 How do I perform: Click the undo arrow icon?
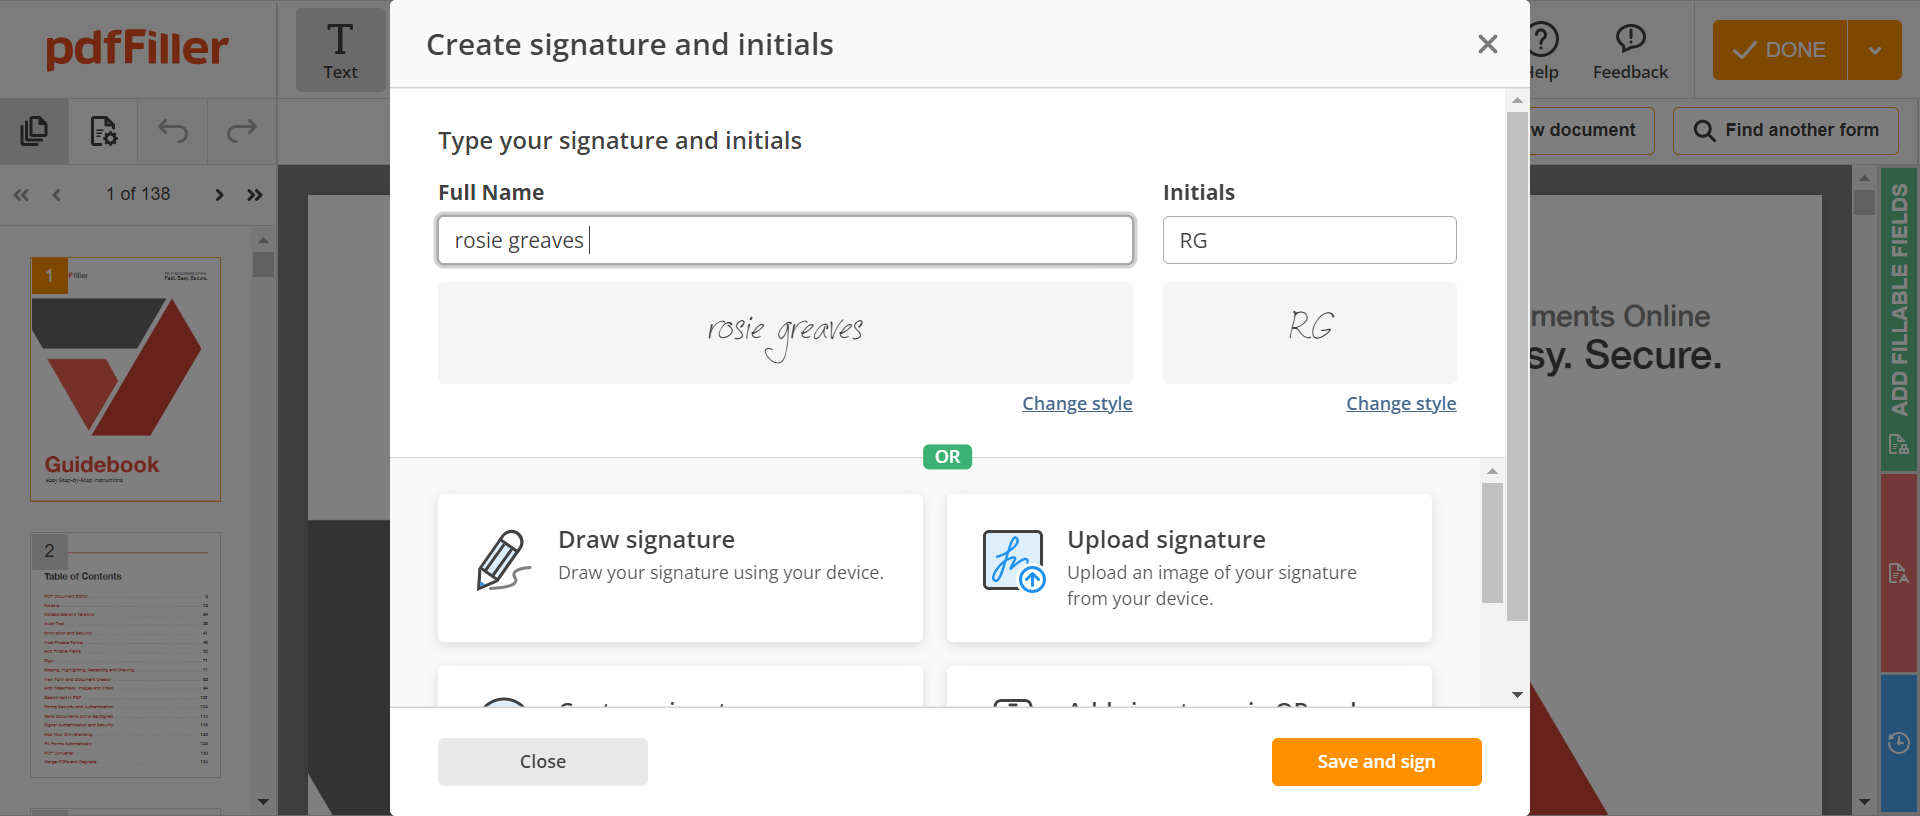click(x=173, y=131)
